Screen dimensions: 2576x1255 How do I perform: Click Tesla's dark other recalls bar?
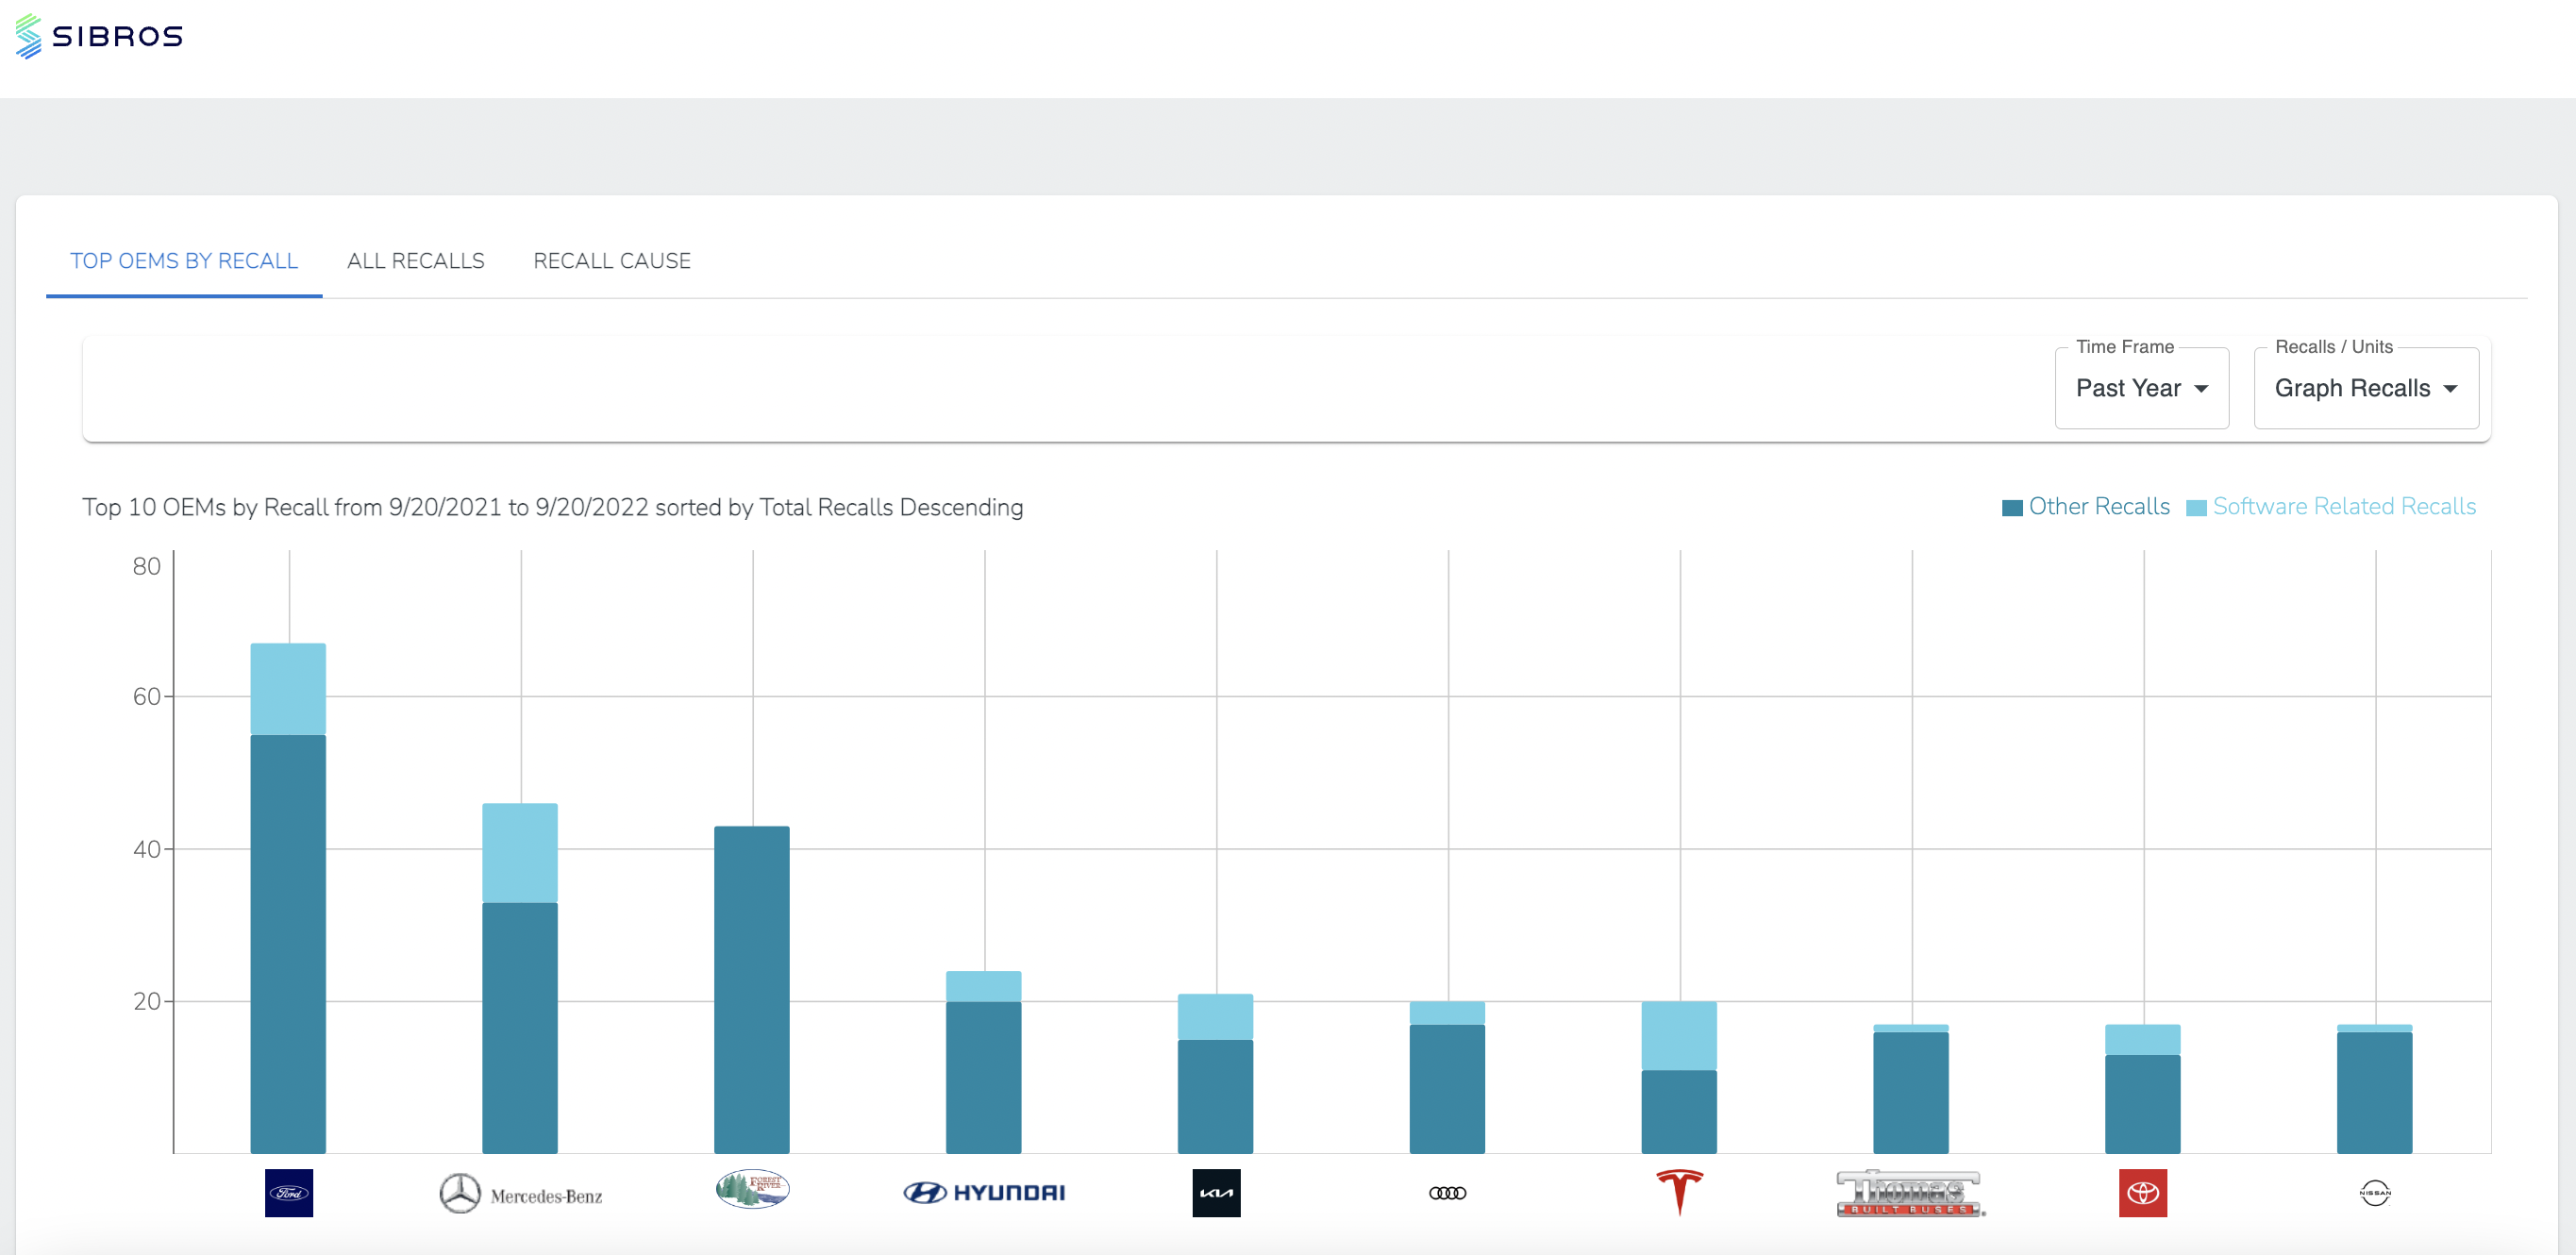tap(1679, 1112)
